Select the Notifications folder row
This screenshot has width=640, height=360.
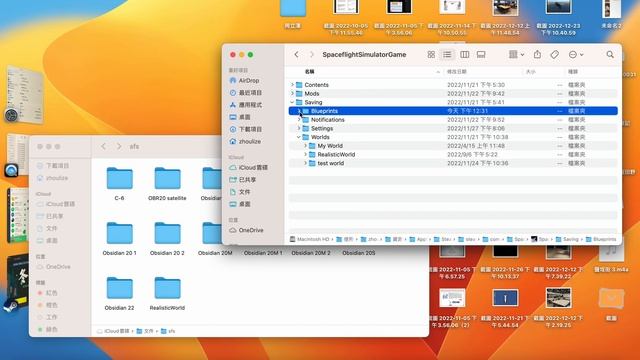[453, 120]
